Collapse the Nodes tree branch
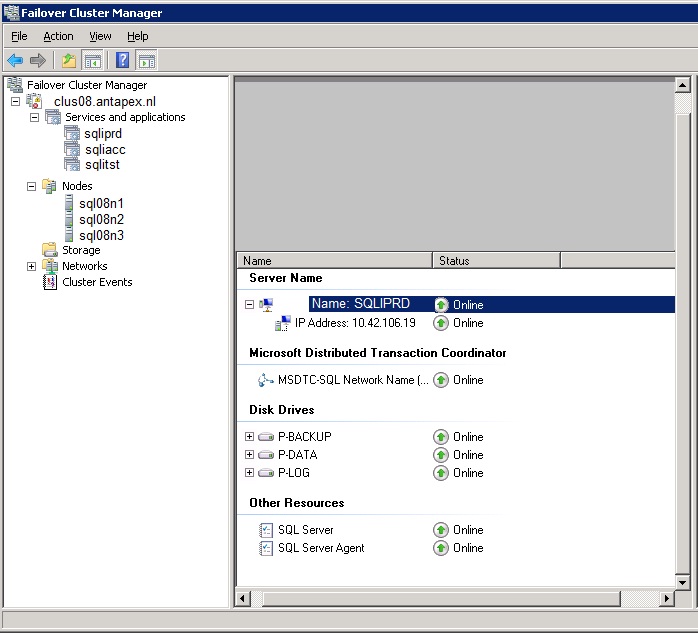 click(x=31, y=186)
